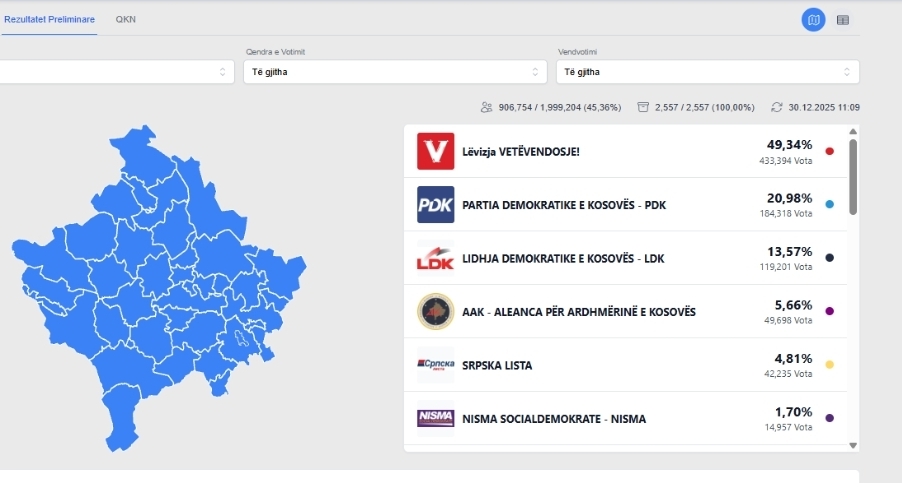Switch to map view icon
Image resolution: width=902 pixels, height=487 pixels.
(x=814, y=20)
